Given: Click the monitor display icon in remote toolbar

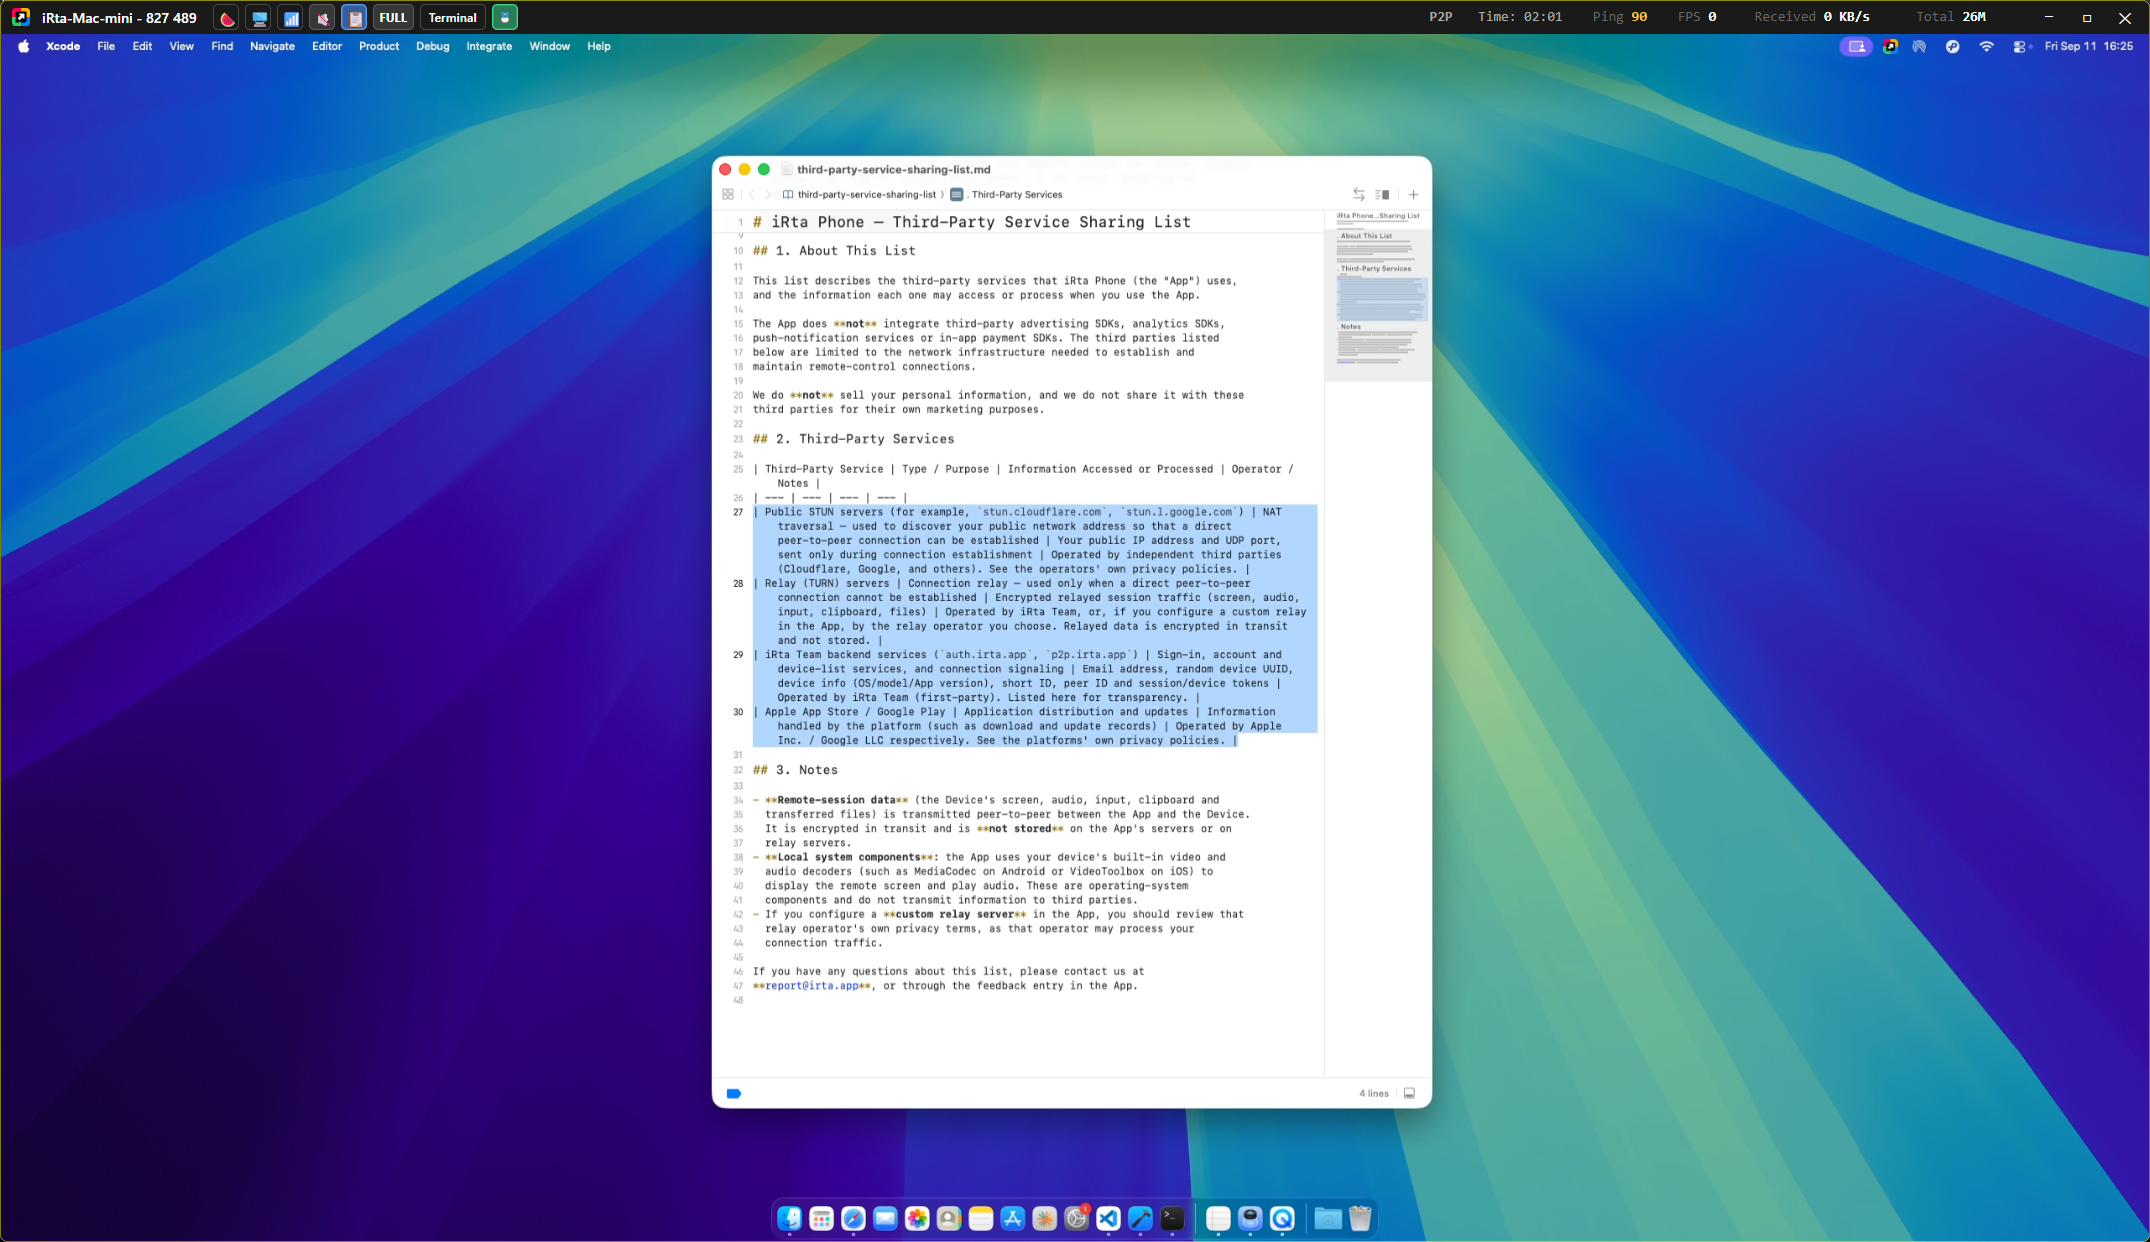Looking at the screenshot, I should pos(259,18).
